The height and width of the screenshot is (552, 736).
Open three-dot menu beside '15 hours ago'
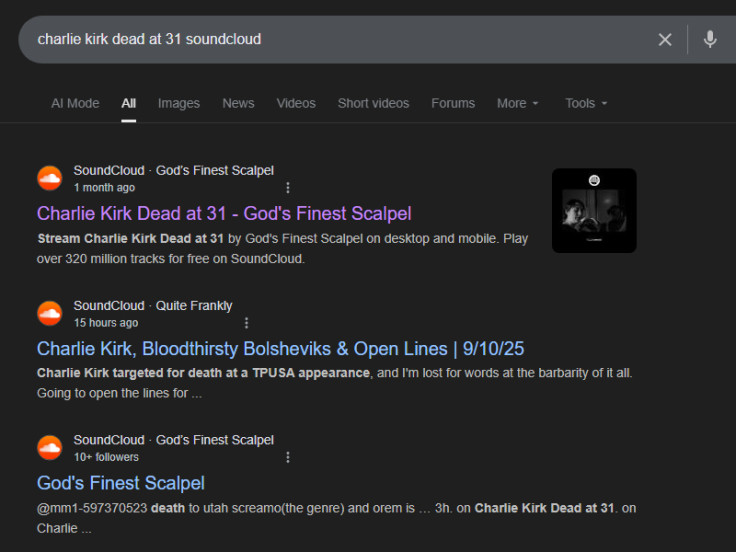coord(246,323)
